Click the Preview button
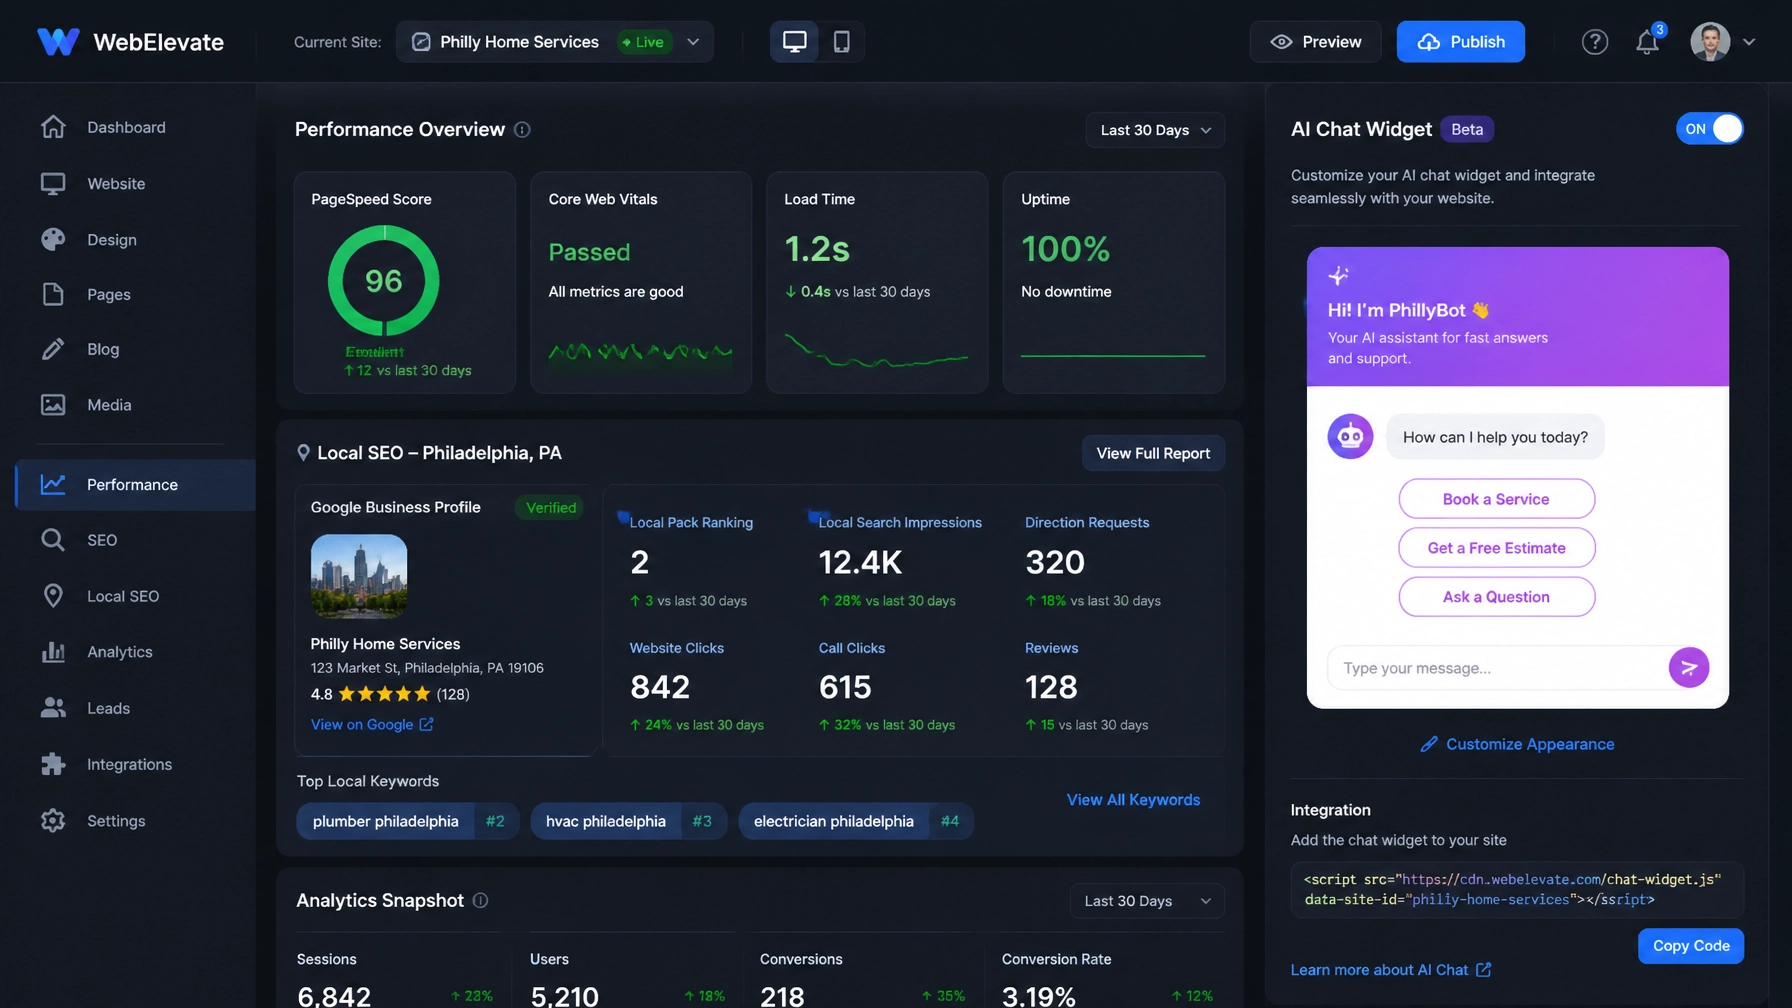This screenshot has width=1792, height=1008. coord(1315,42)
